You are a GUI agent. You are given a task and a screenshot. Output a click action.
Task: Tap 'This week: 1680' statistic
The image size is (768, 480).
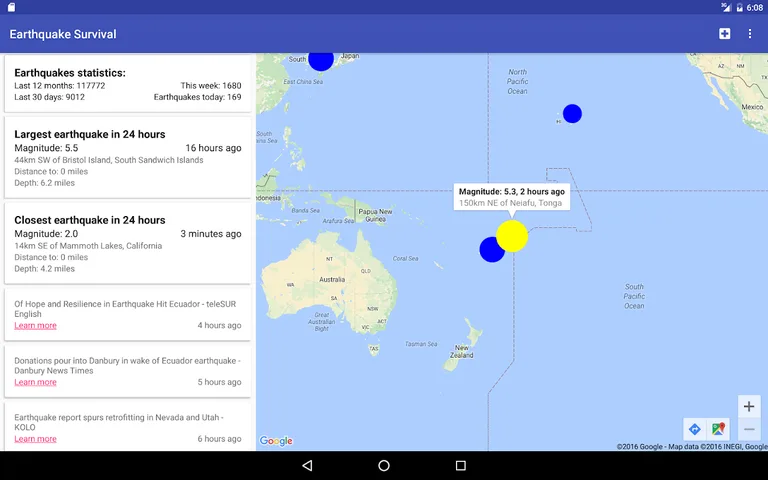pyautogui.click(x=211, y=86)
